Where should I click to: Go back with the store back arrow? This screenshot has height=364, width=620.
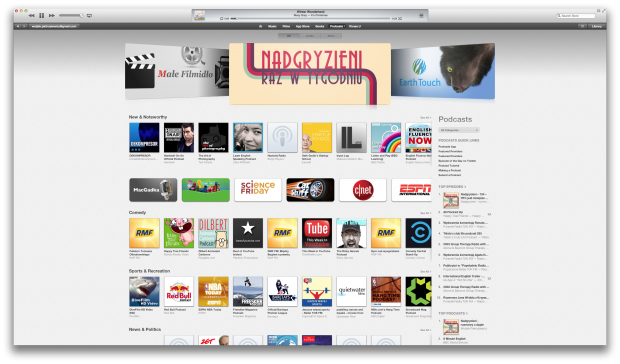(x=18, y=26)
